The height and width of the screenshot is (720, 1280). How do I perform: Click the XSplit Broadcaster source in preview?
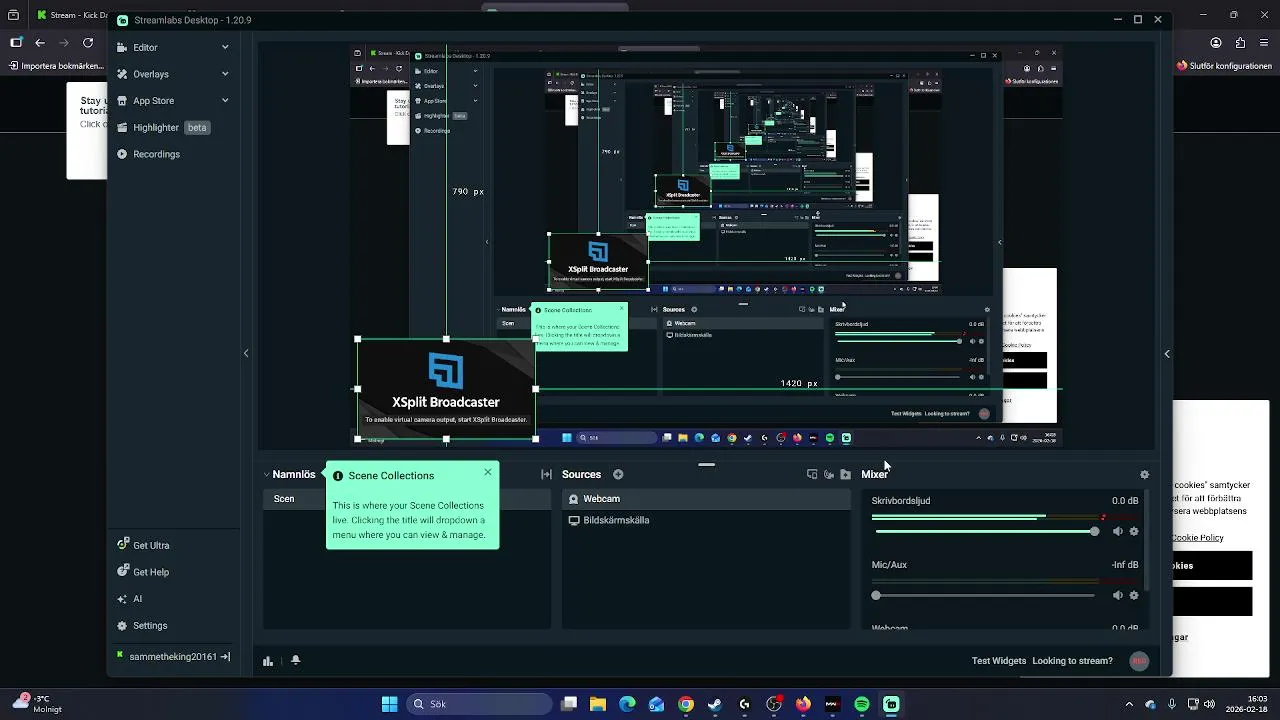(446, 389)
